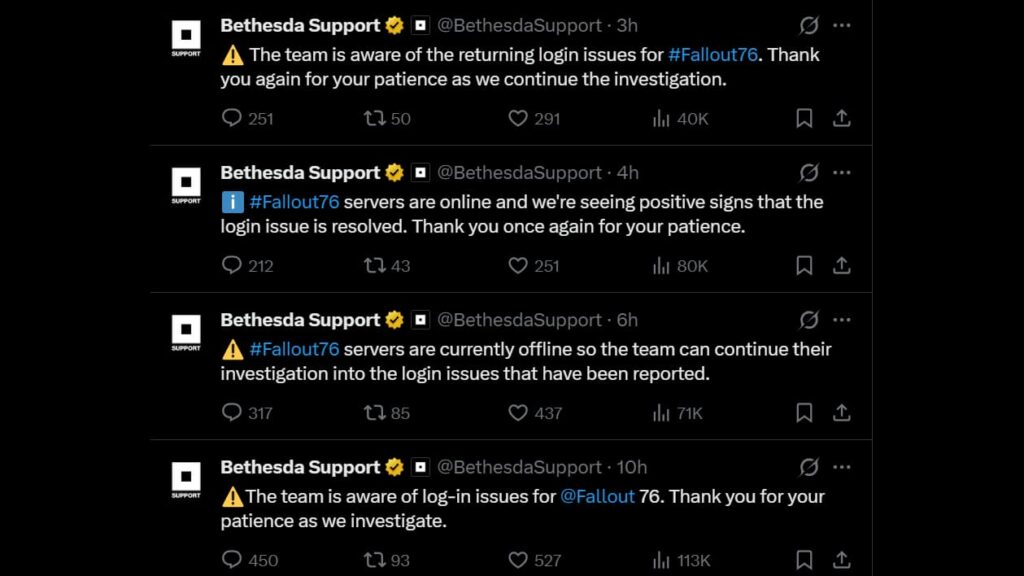
Task: Open the 6h timestamp of the offline tweet
Action: [x=627, y=320]
